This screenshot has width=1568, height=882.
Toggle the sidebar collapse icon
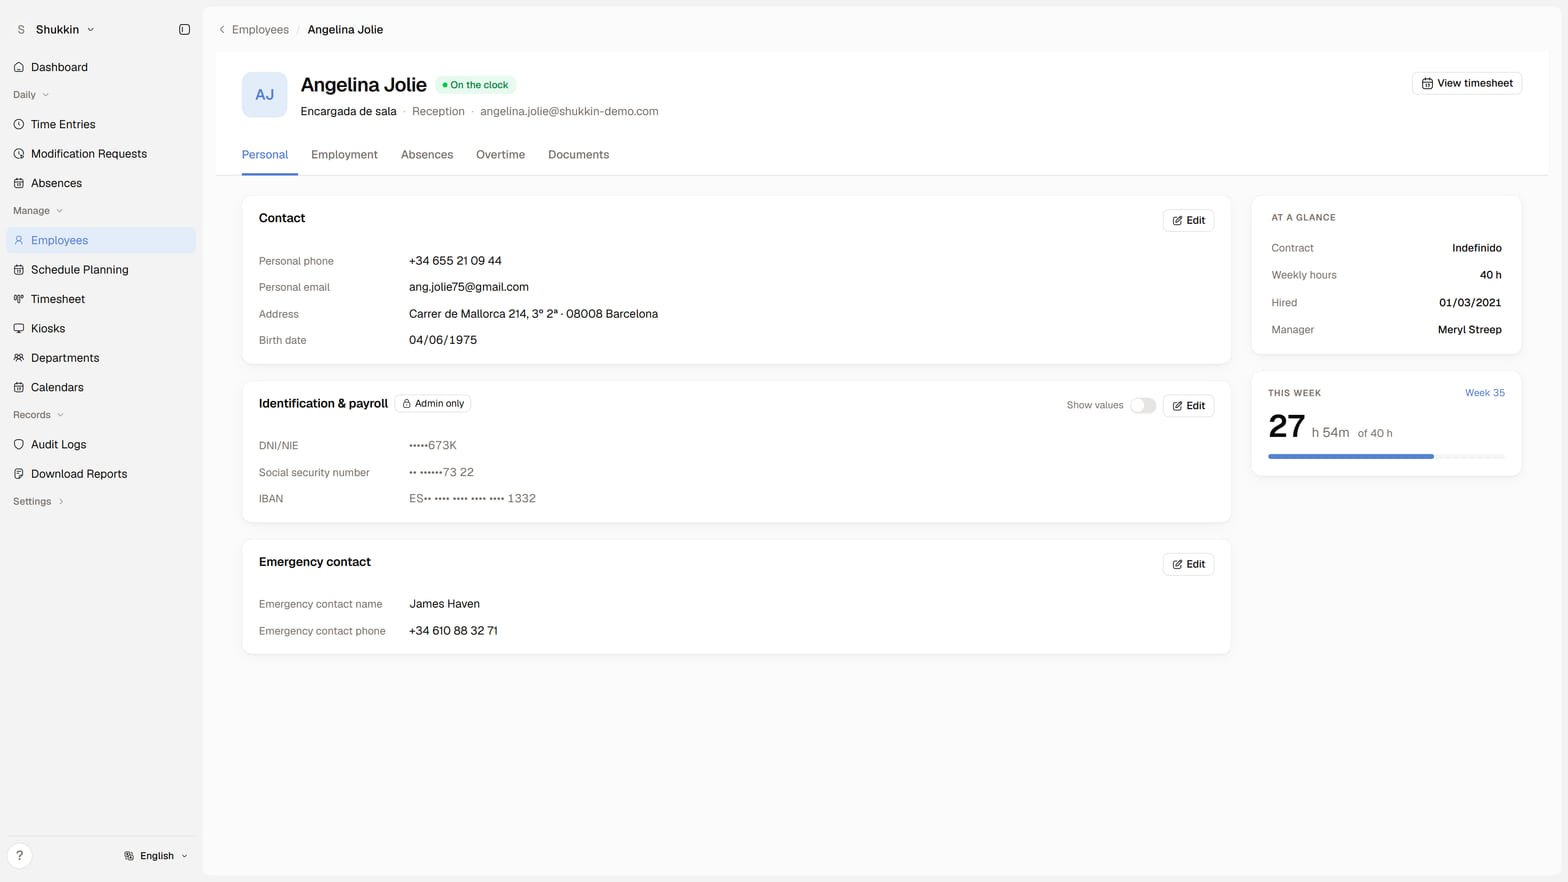[x=184, y=30]
